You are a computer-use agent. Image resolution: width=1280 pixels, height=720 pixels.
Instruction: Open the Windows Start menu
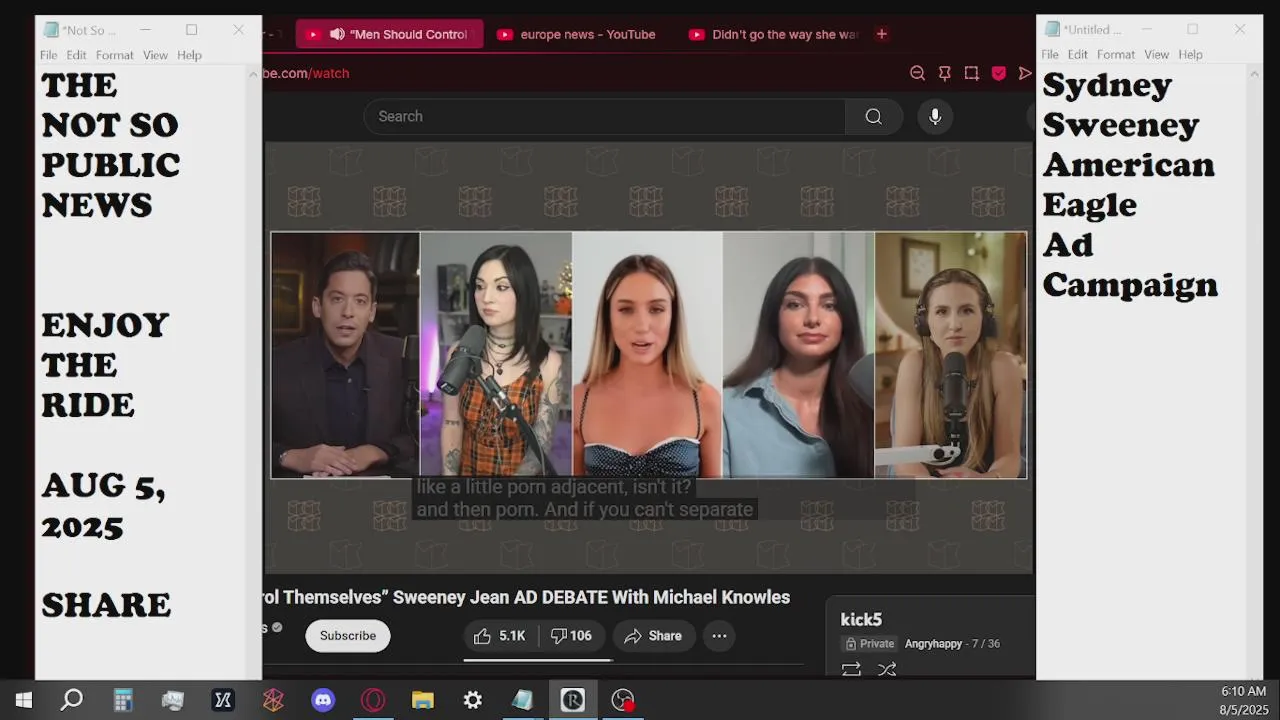[x=24, y=700]
